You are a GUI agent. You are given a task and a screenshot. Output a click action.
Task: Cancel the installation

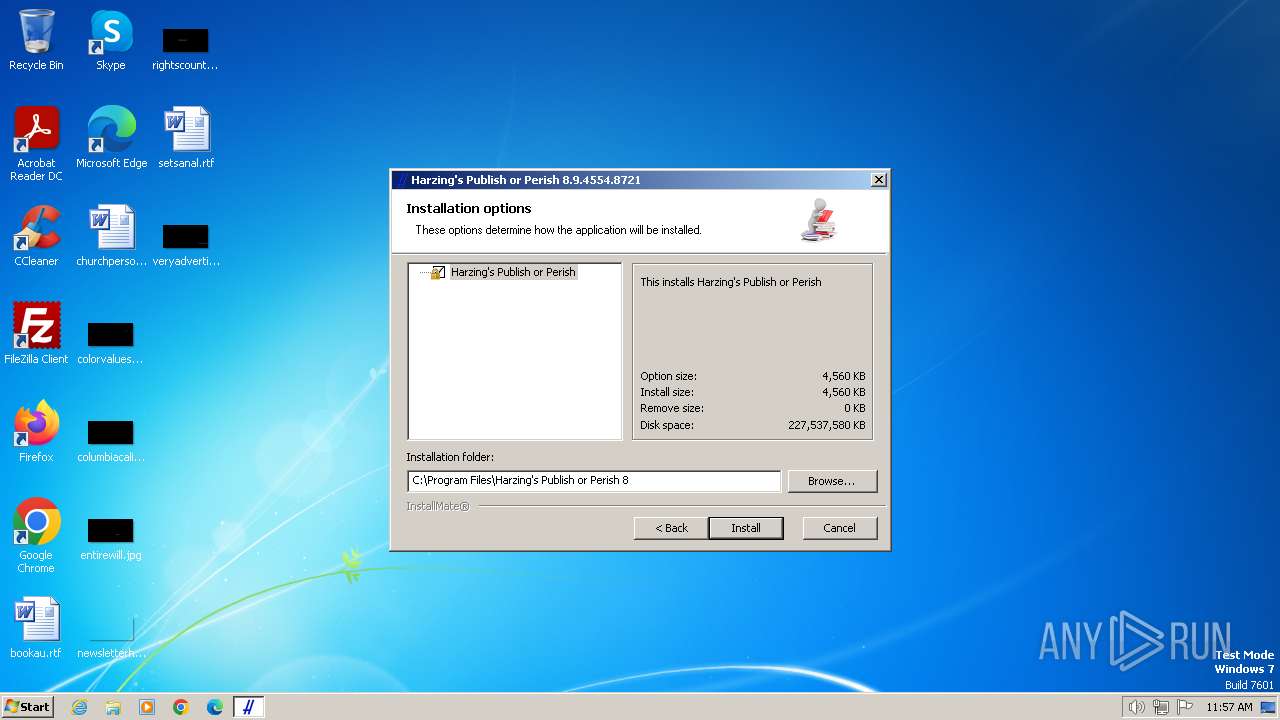(x=839, y=528)
